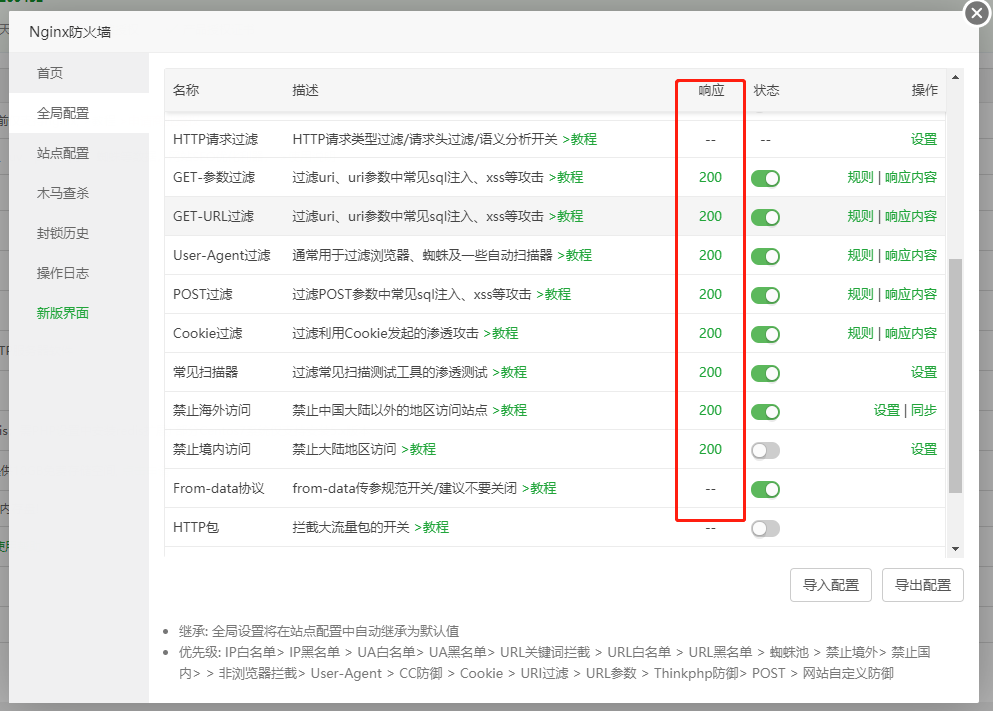Open 响应内容 for GET-参数过滤
The width and height of the screenshot is (993, 711).
911,177
